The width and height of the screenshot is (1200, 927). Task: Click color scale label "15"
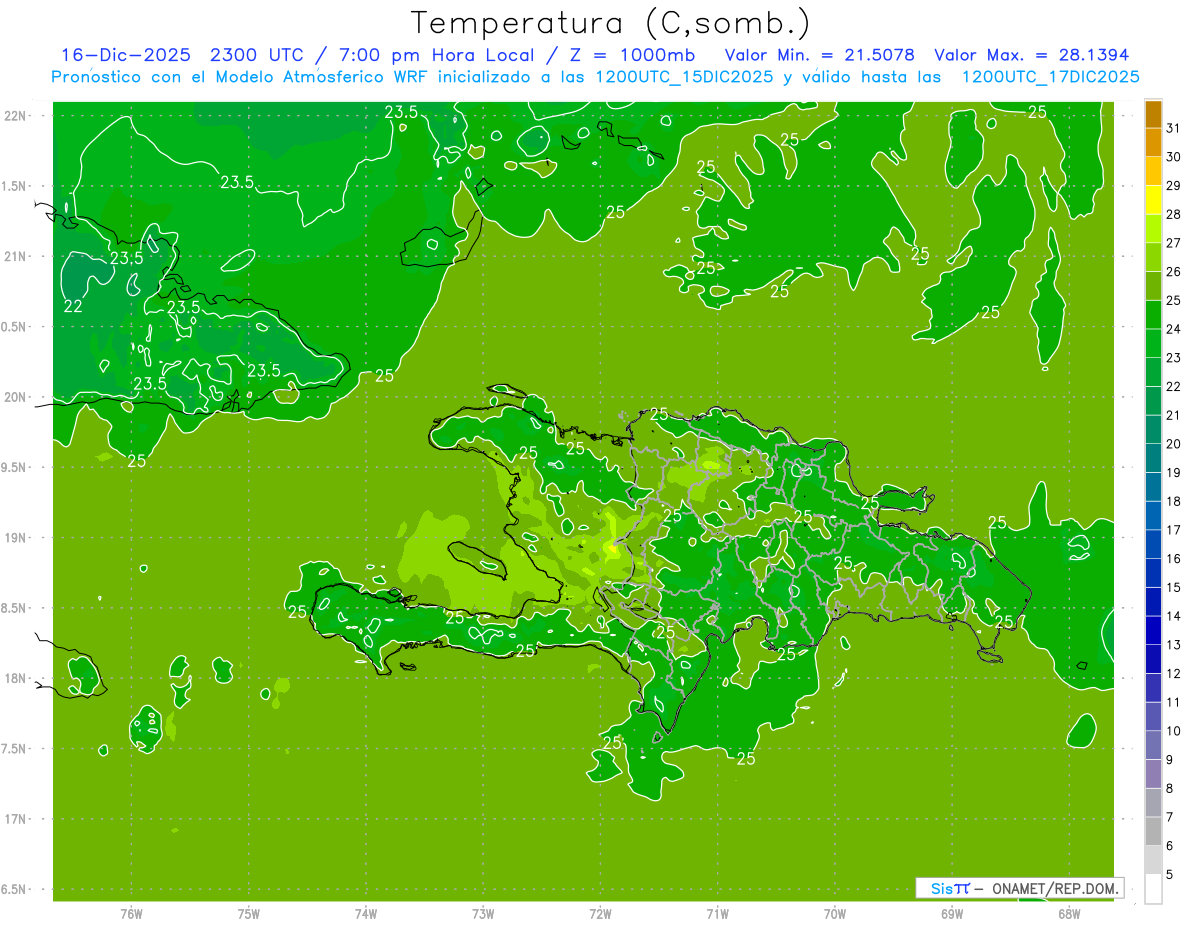coord(1174,587)
